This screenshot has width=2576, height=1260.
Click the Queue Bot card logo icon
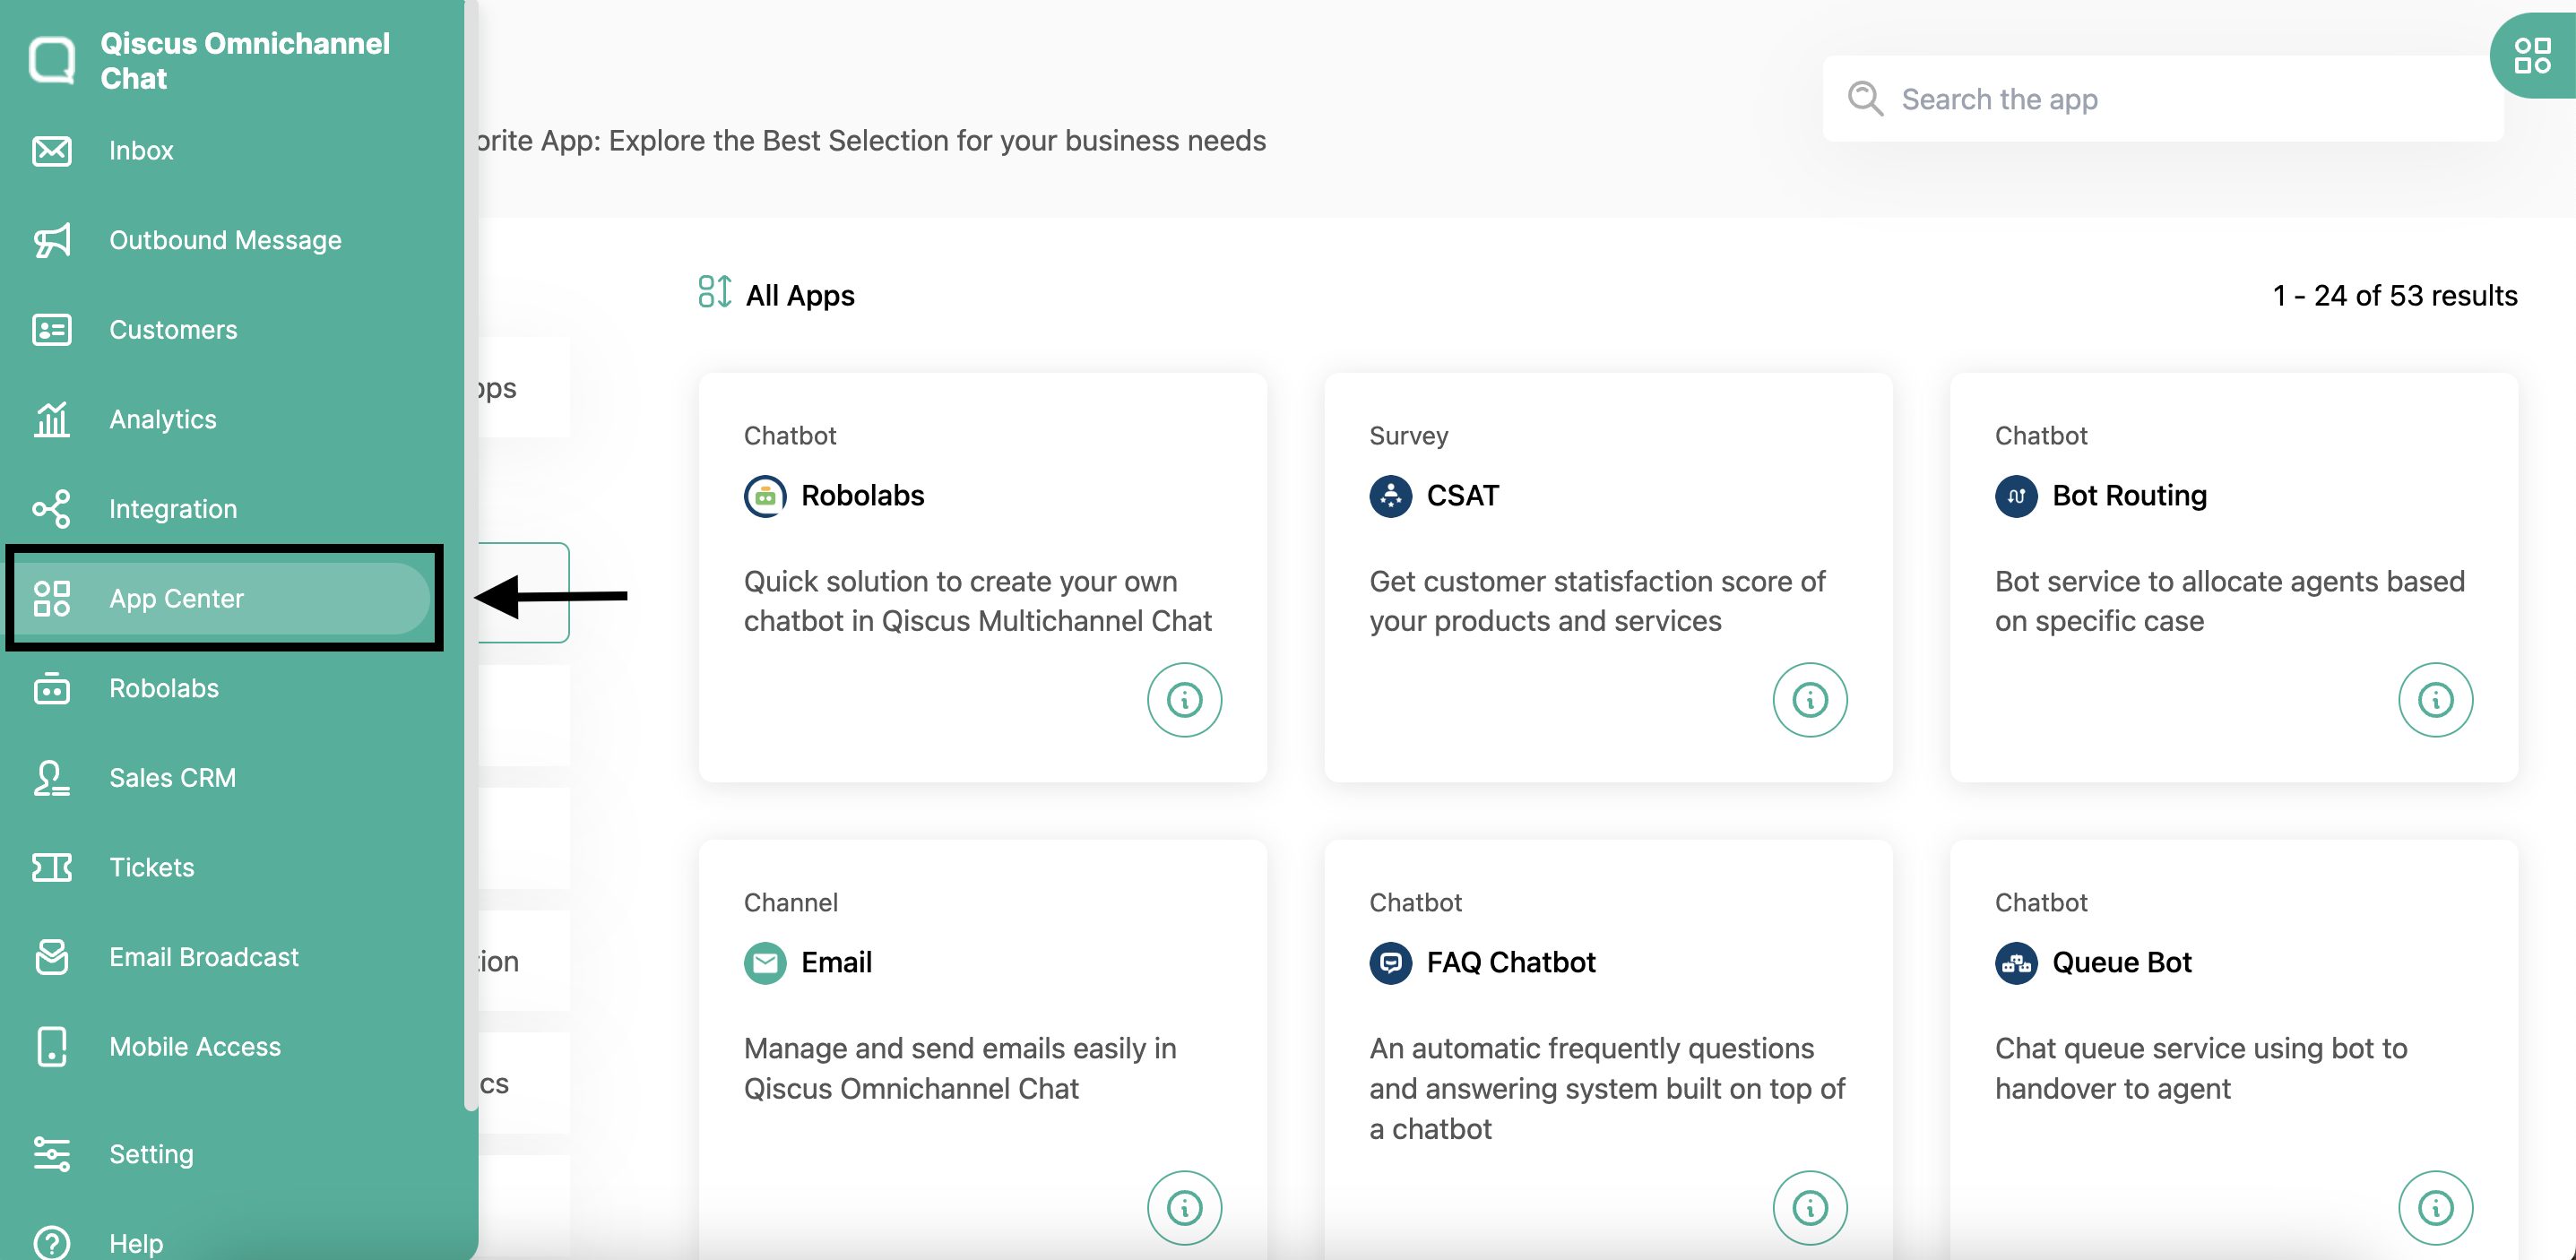tap(2017, 963)
